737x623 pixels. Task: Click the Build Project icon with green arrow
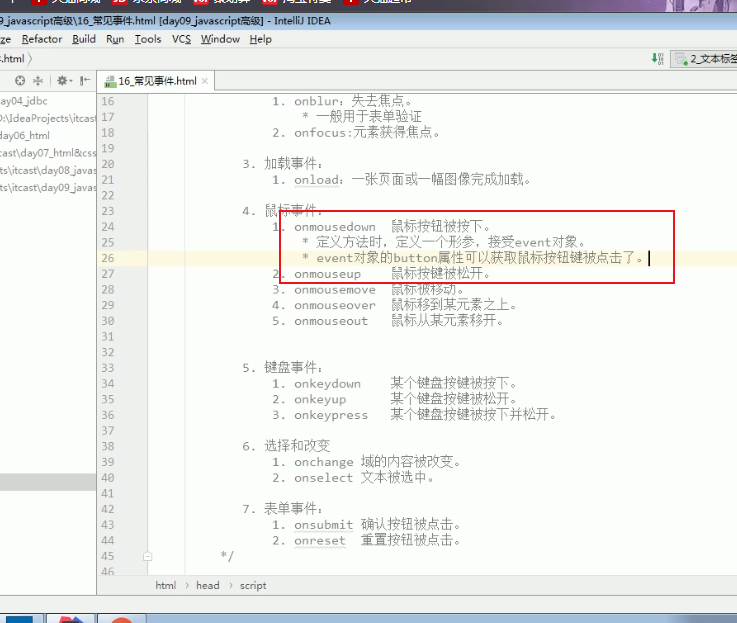click(657, 59)
